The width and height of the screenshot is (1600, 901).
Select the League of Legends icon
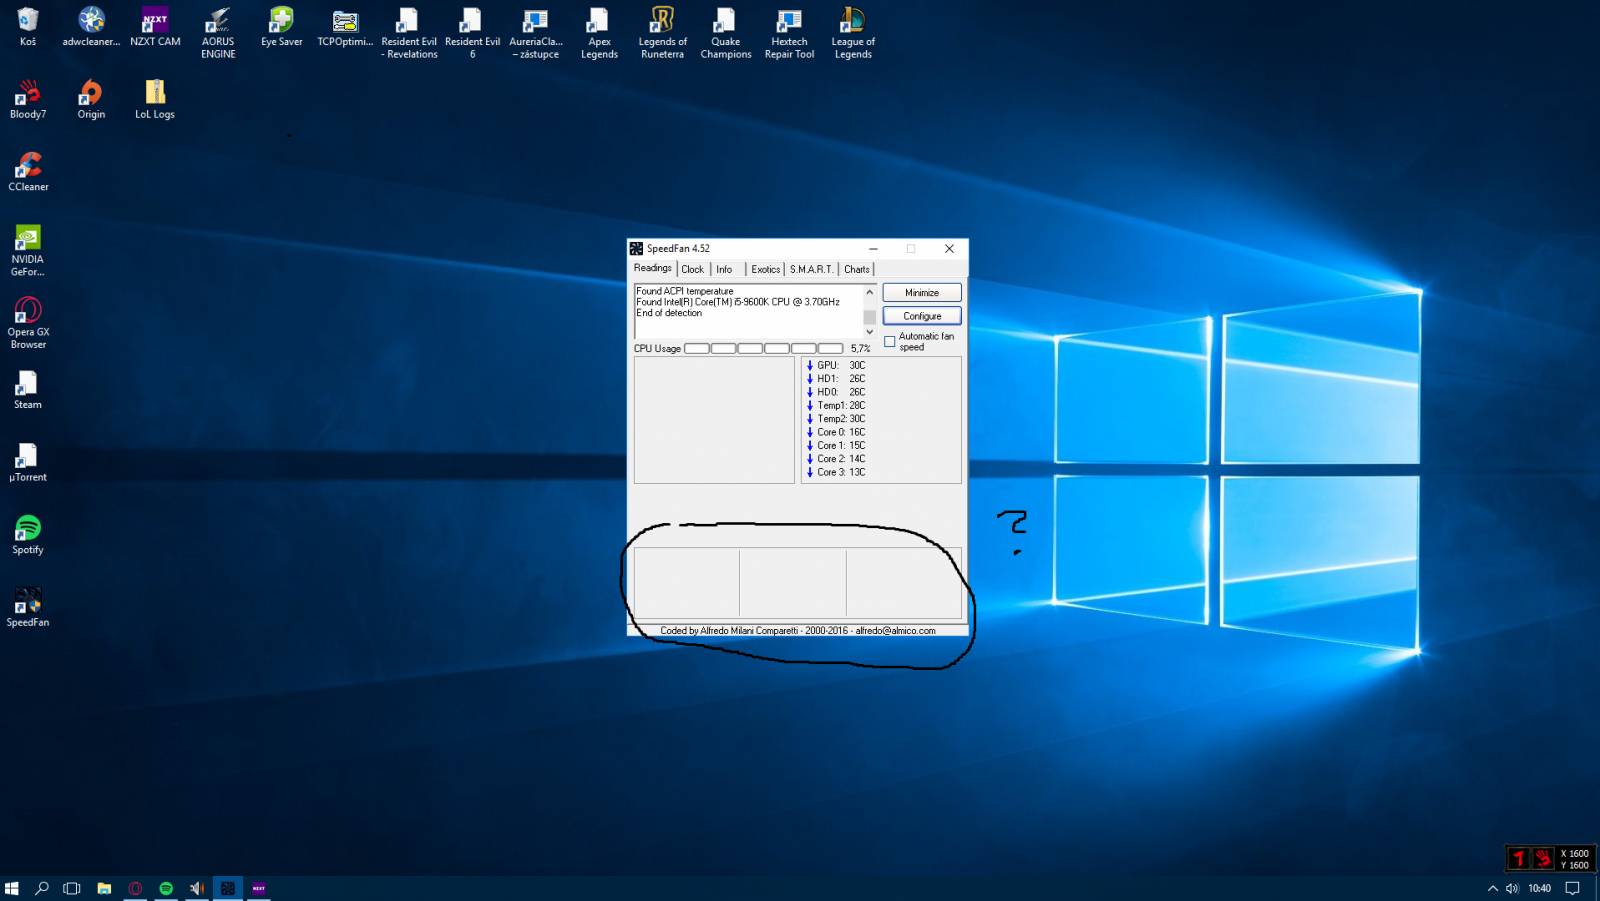[853, 33]
